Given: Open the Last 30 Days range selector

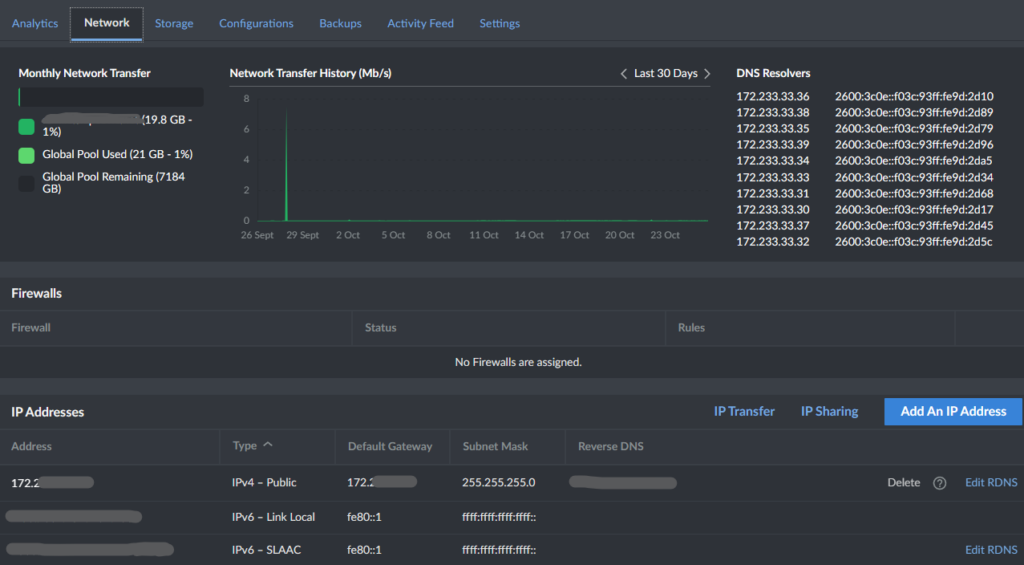Looking at the screenshot, I should click(x=665, y=73).
